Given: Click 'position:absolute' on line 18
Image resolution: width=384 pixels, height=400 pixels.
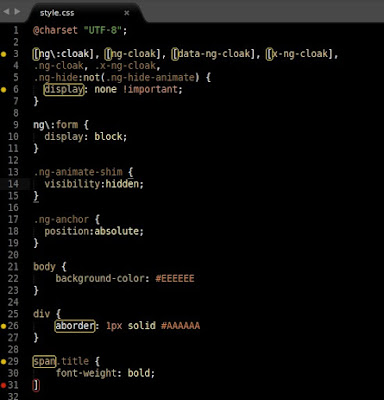Looking at the screenshot, I should point(94,231).
